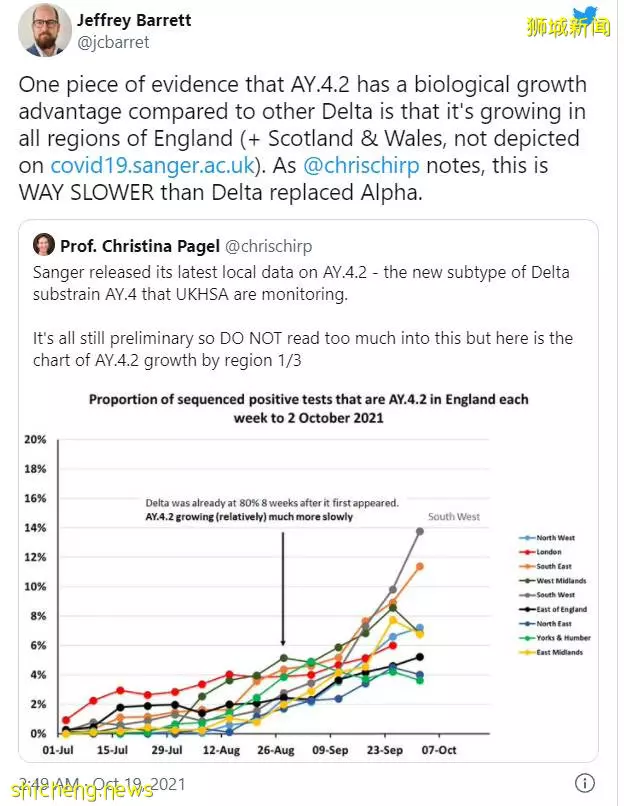Select West Midlands legend entry
The height and width of the screenshot is (806, 624).
552,581
